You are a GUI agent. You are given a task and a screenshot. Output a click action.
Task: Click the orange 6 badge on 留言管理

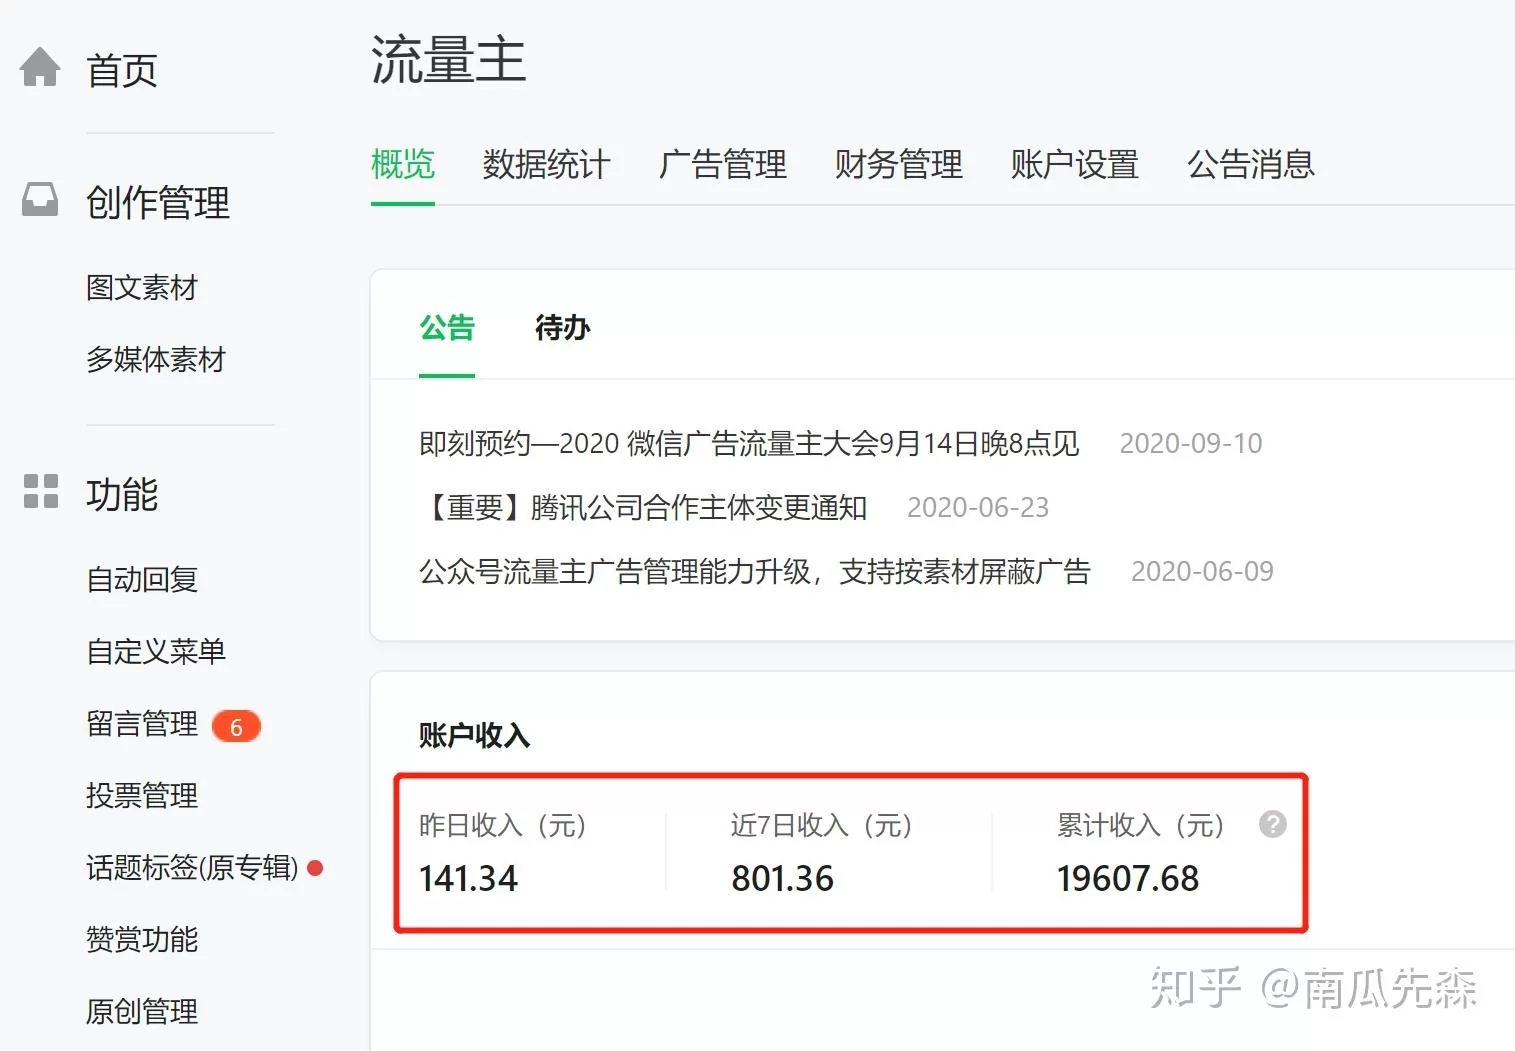[236, 726]
